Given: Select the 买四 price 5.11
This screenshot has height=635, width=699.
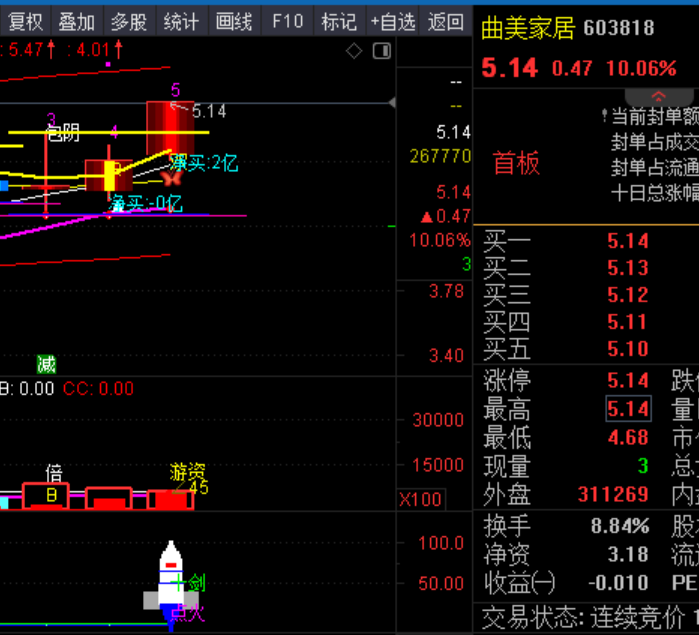Looking at the screenshot, I should click(628, 322).
